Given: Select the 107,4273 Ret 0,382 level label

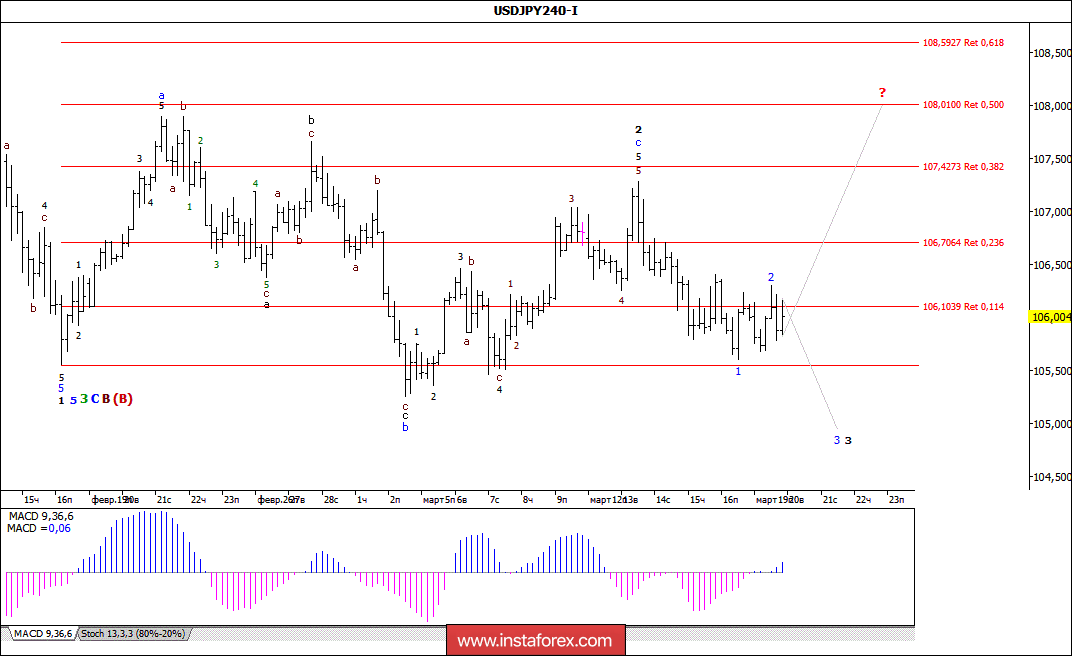Looking at the screenshot, I should tap(963, 167).
